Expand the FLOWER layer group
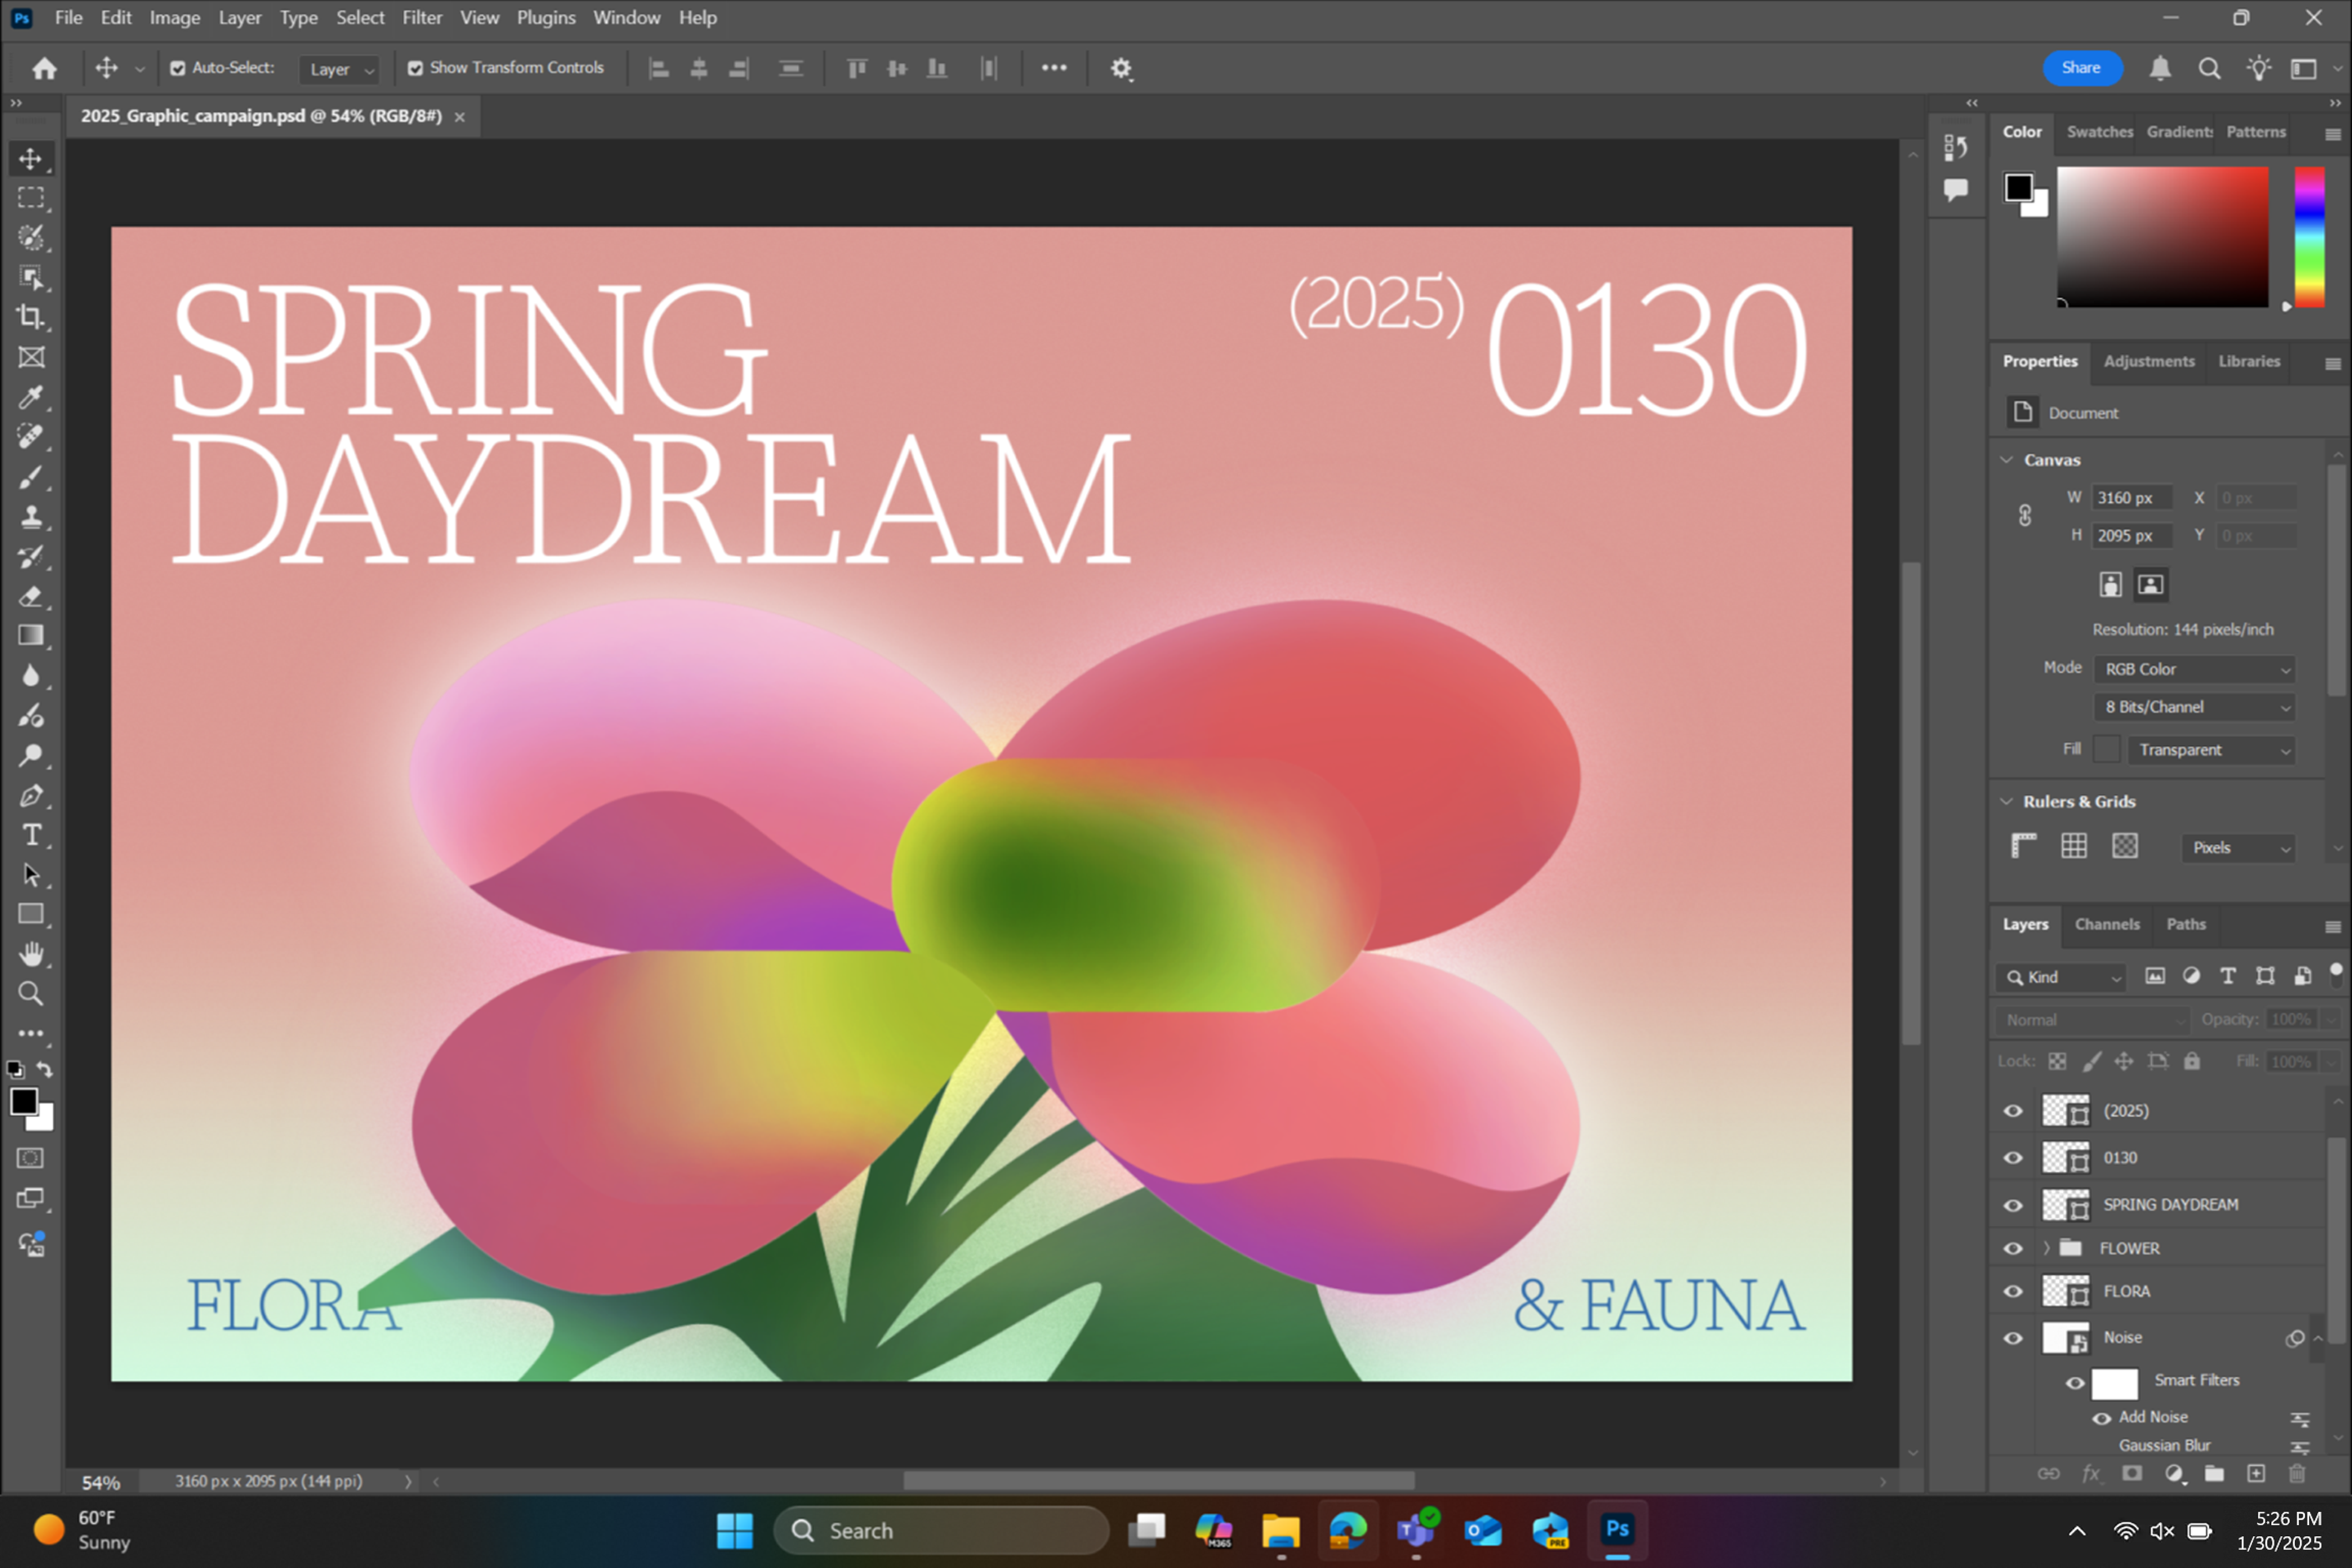This screenshot has height=1568, width=2352. point(2046,1248)
